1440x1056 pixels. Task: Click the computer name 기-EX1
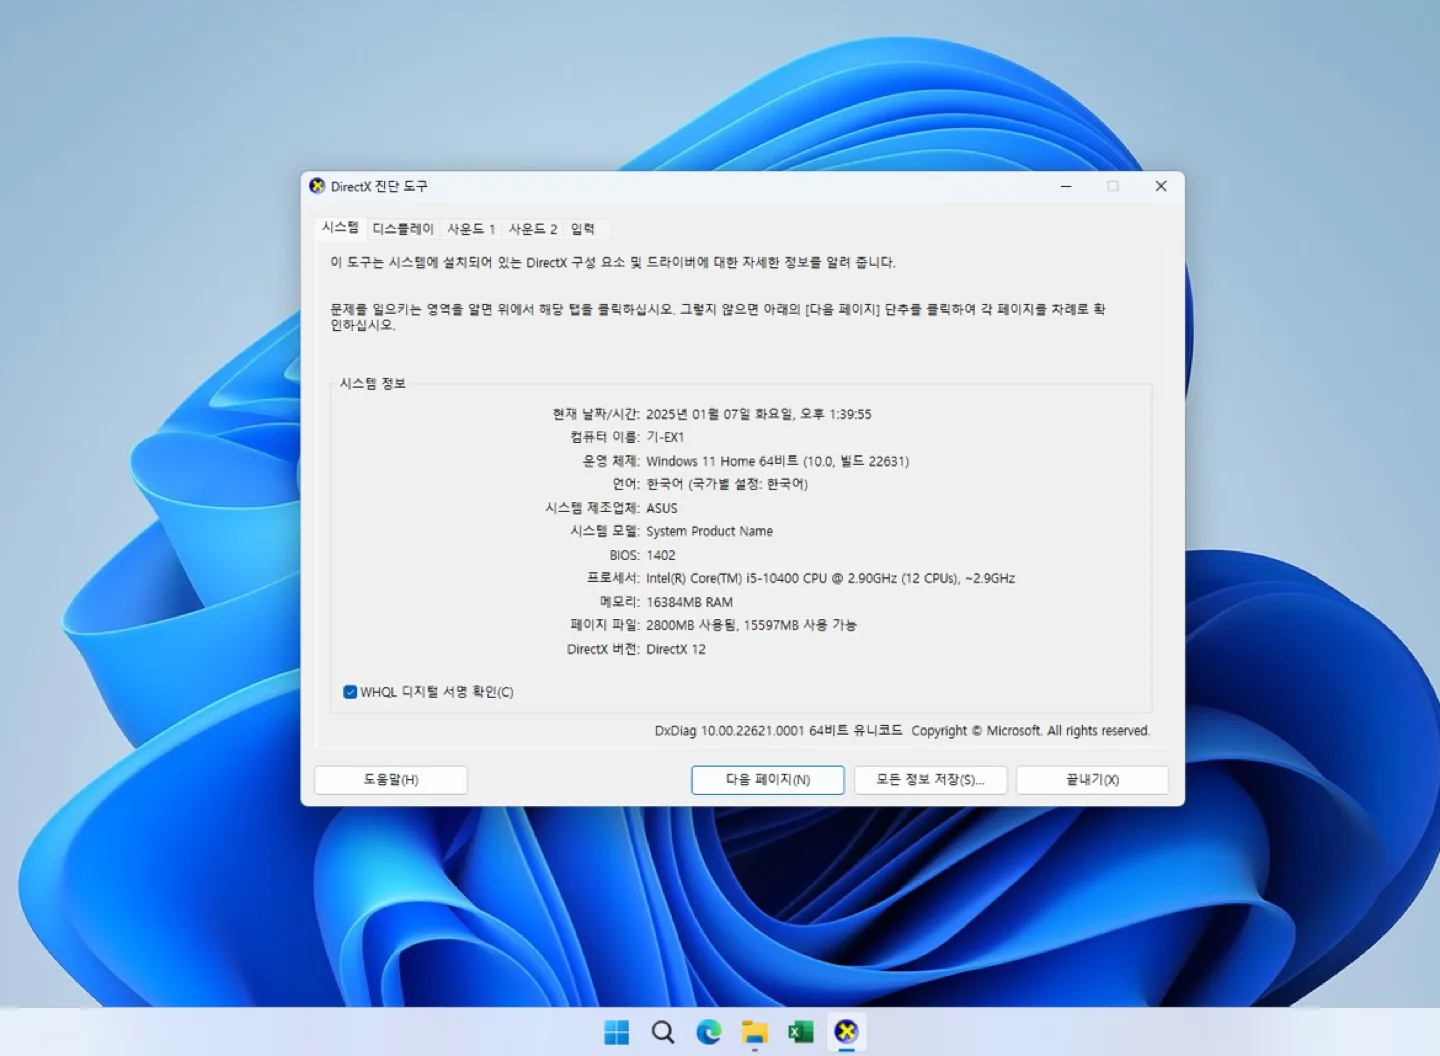pyautogui.click(x=665, y=437)
